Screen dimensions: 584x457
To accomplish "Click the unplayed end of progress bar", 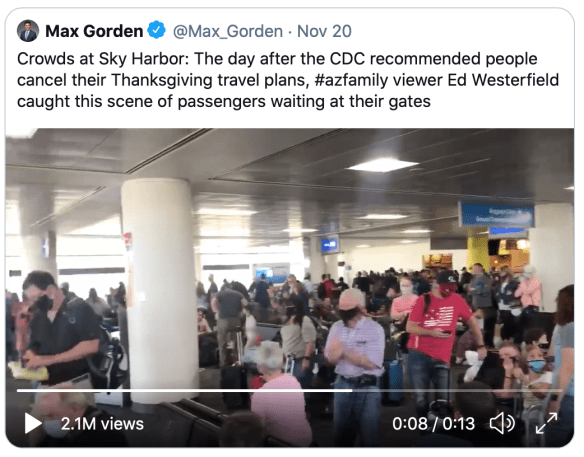I will click(457, 391).
